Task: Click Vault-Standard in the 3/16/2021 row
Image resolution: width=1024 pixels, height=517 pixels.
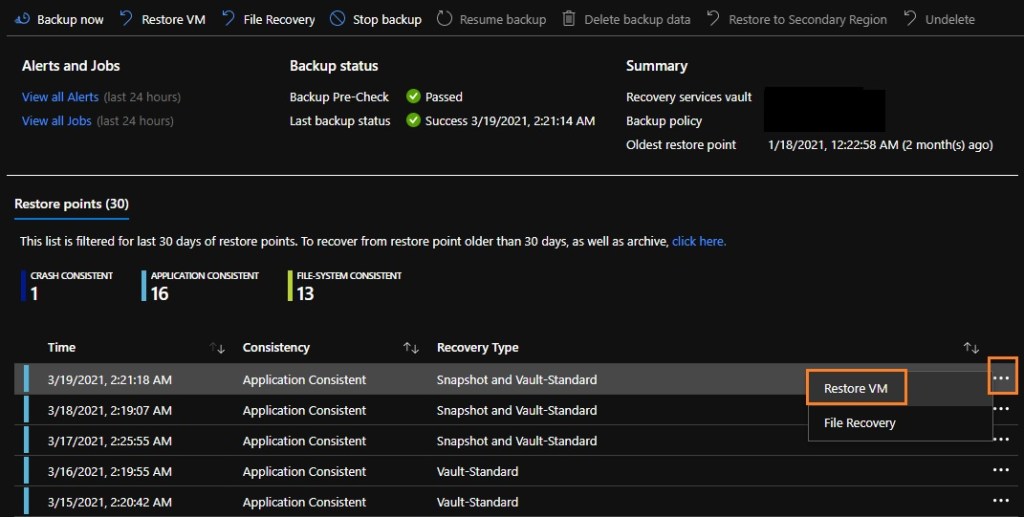Action: [477, 471]
